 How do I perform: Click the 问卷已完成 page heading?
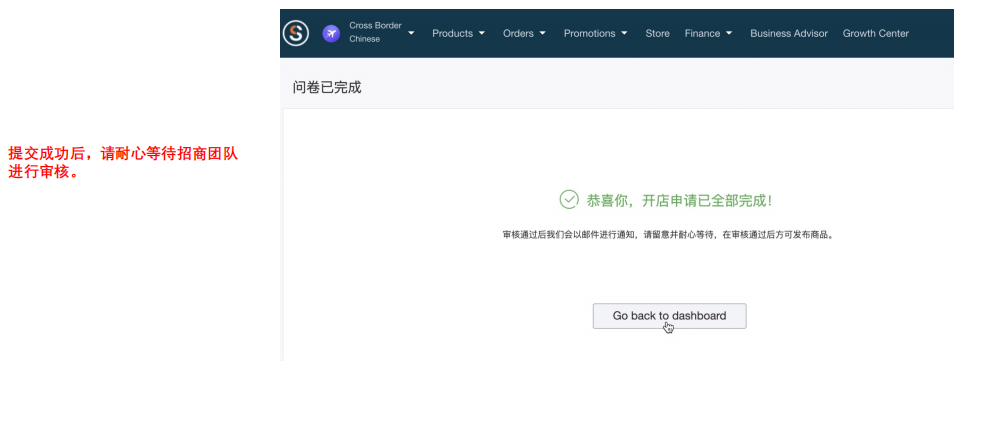tap(327, 87)
